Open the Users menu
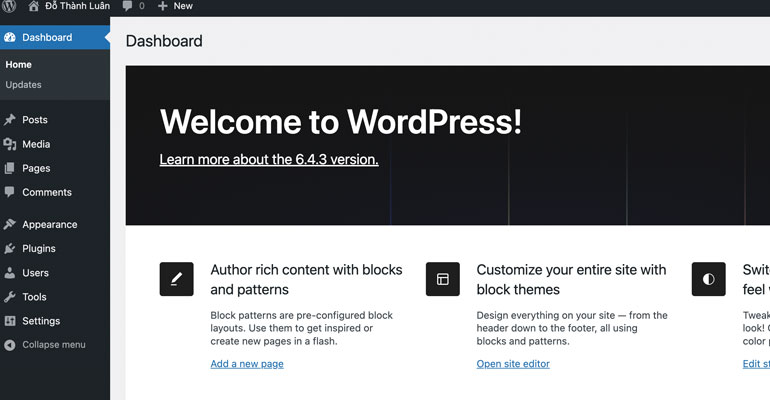Image resolution: width=770 pixels, height=400 pixels. pos(55,273)
